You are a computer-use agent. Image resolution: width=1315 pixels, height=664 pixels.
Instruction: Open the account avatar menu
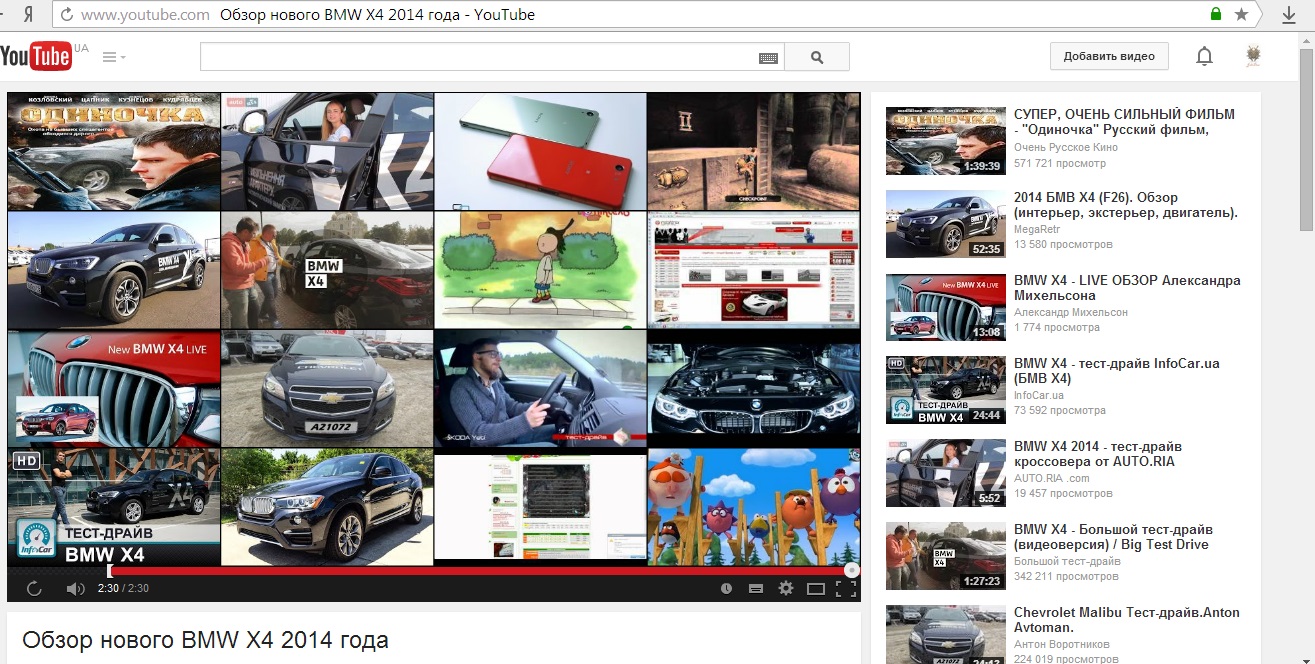[x=1253, y=56]
